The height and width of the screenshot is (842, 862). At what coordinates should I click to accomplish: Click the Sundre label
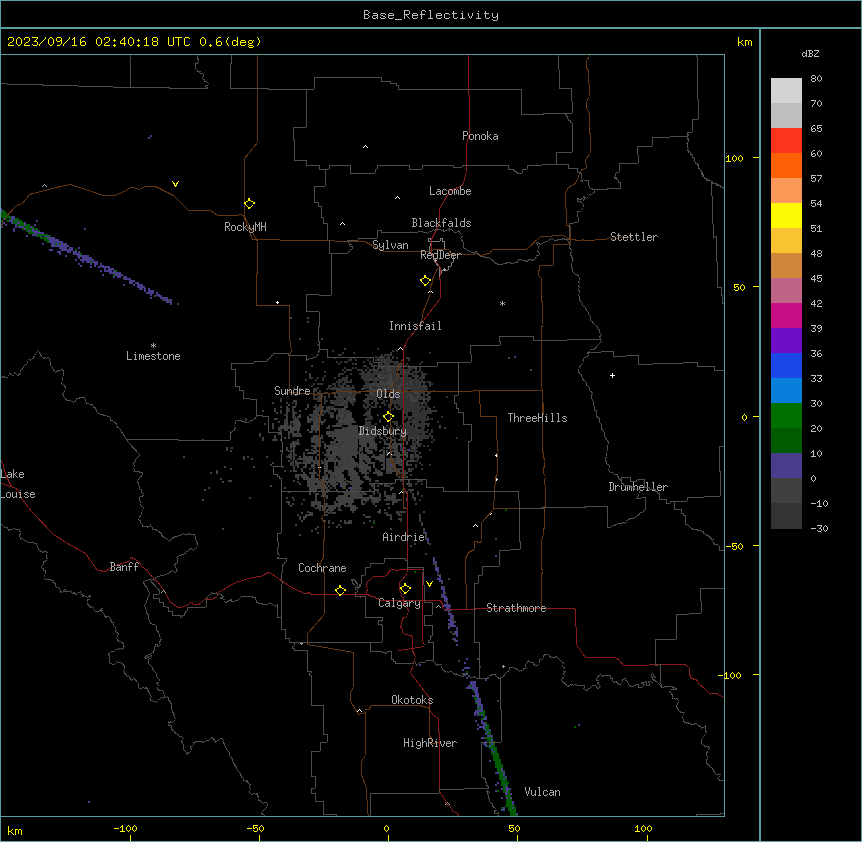[292, 391]
